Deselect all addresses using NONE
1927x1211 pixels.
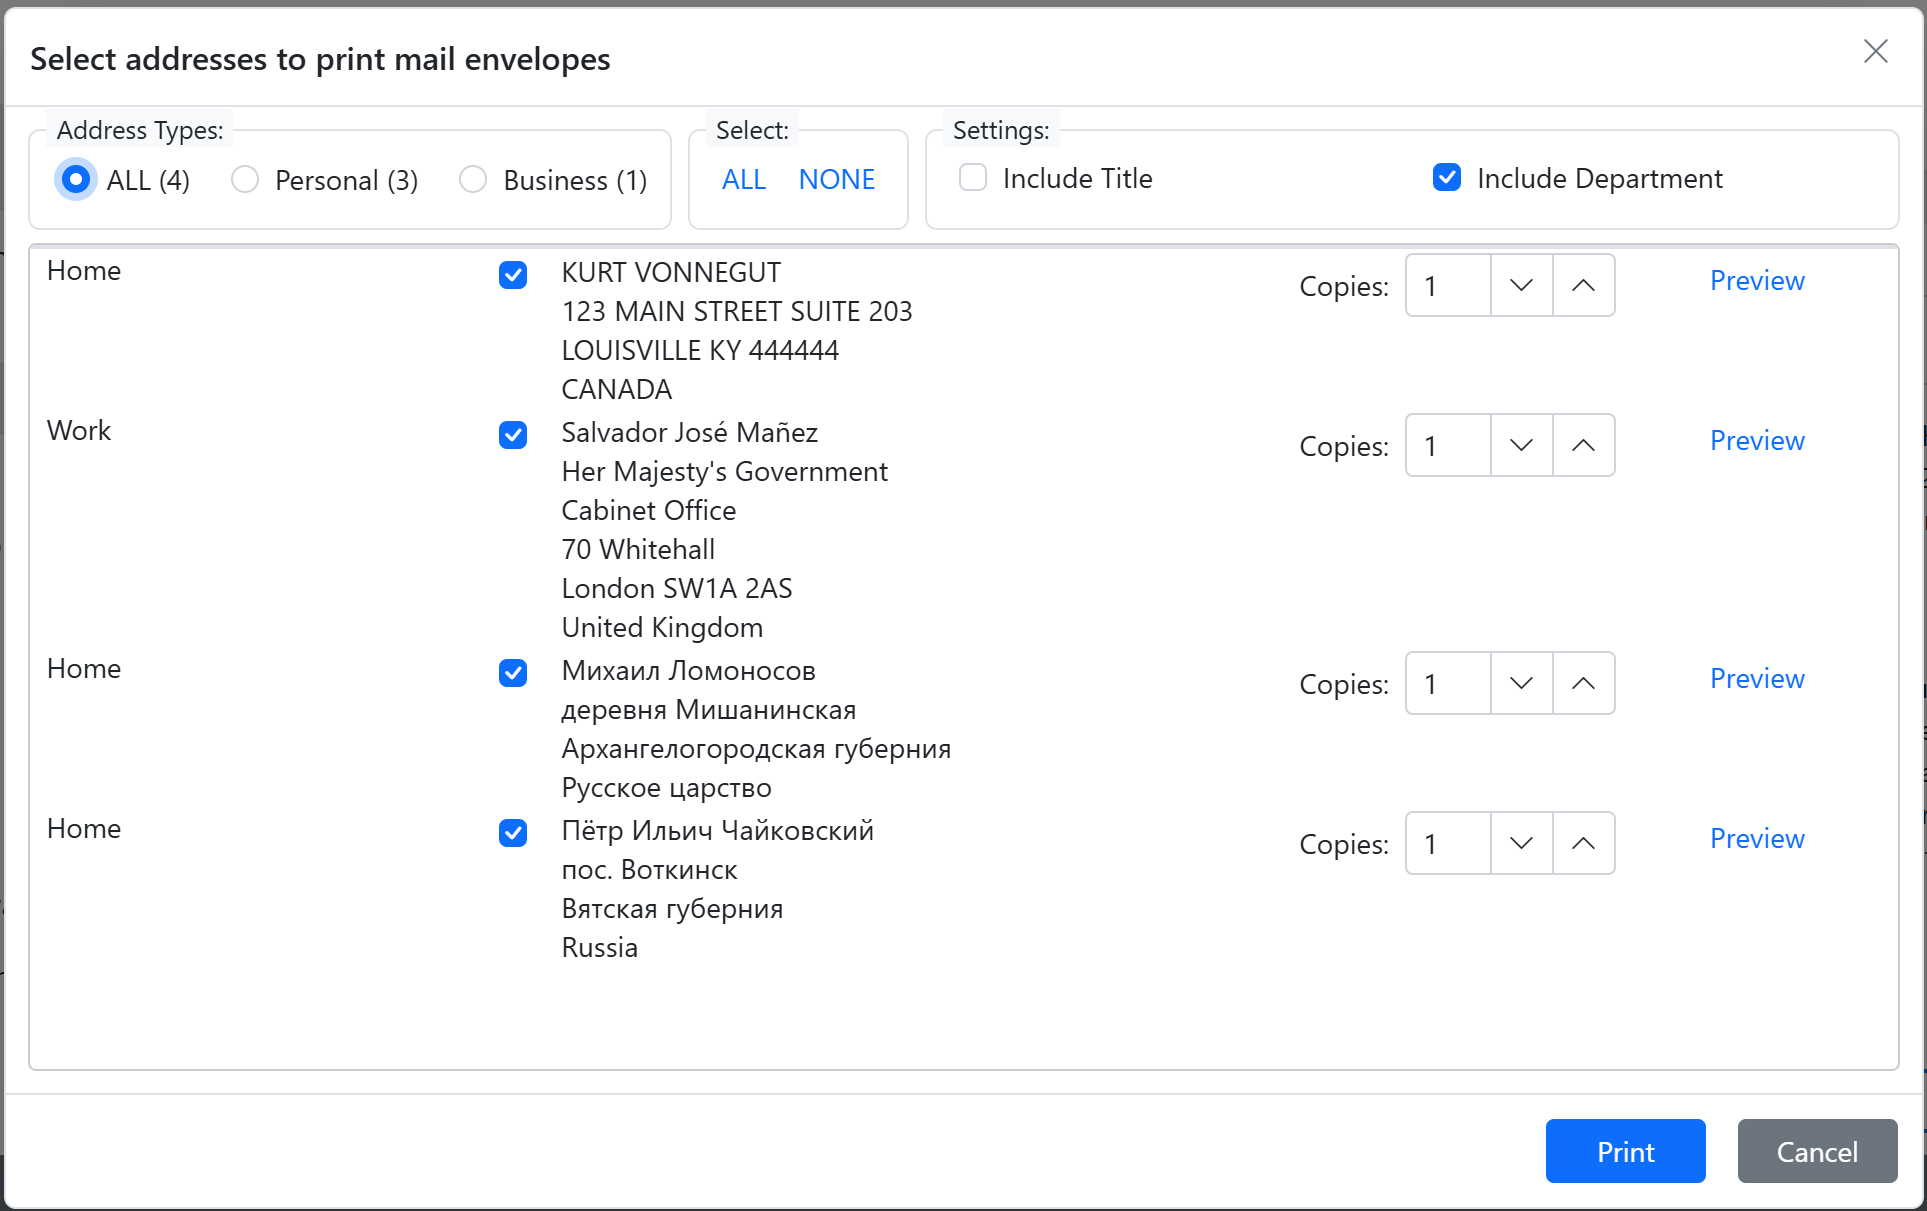click(837, 179)
